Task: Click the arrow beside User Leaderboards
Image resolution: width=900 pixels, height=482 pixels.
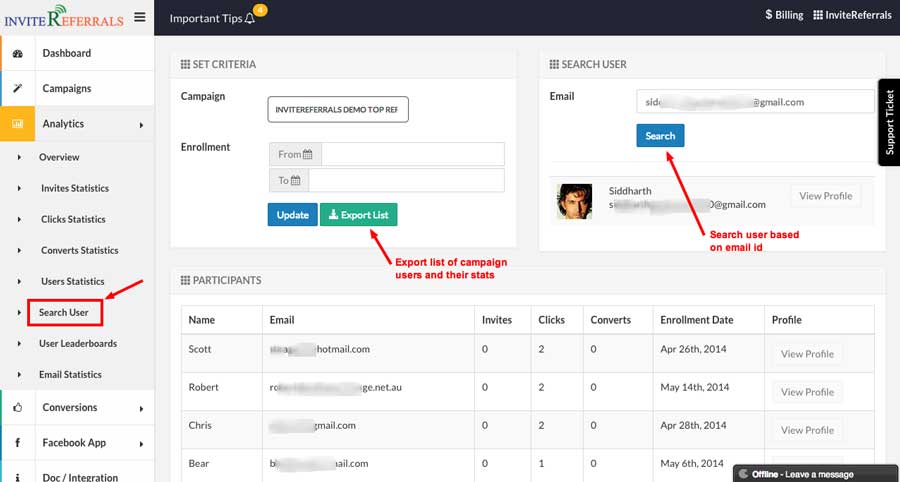Action: (x=20, y=344)
